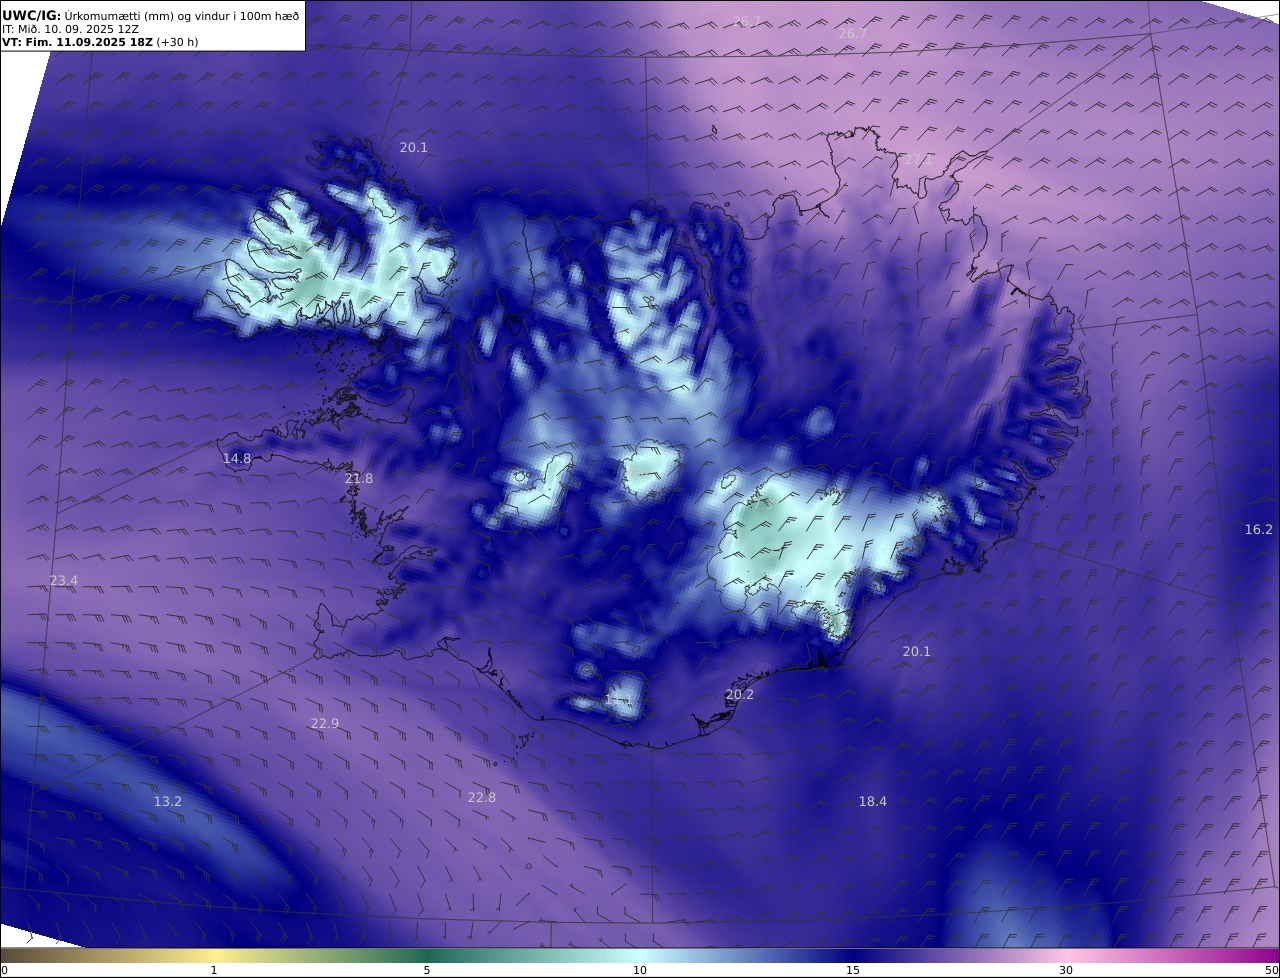1280x978 pixels.
Task: Click the 18.4 value label
Action: pyautogui.click(x=873, y=801)
